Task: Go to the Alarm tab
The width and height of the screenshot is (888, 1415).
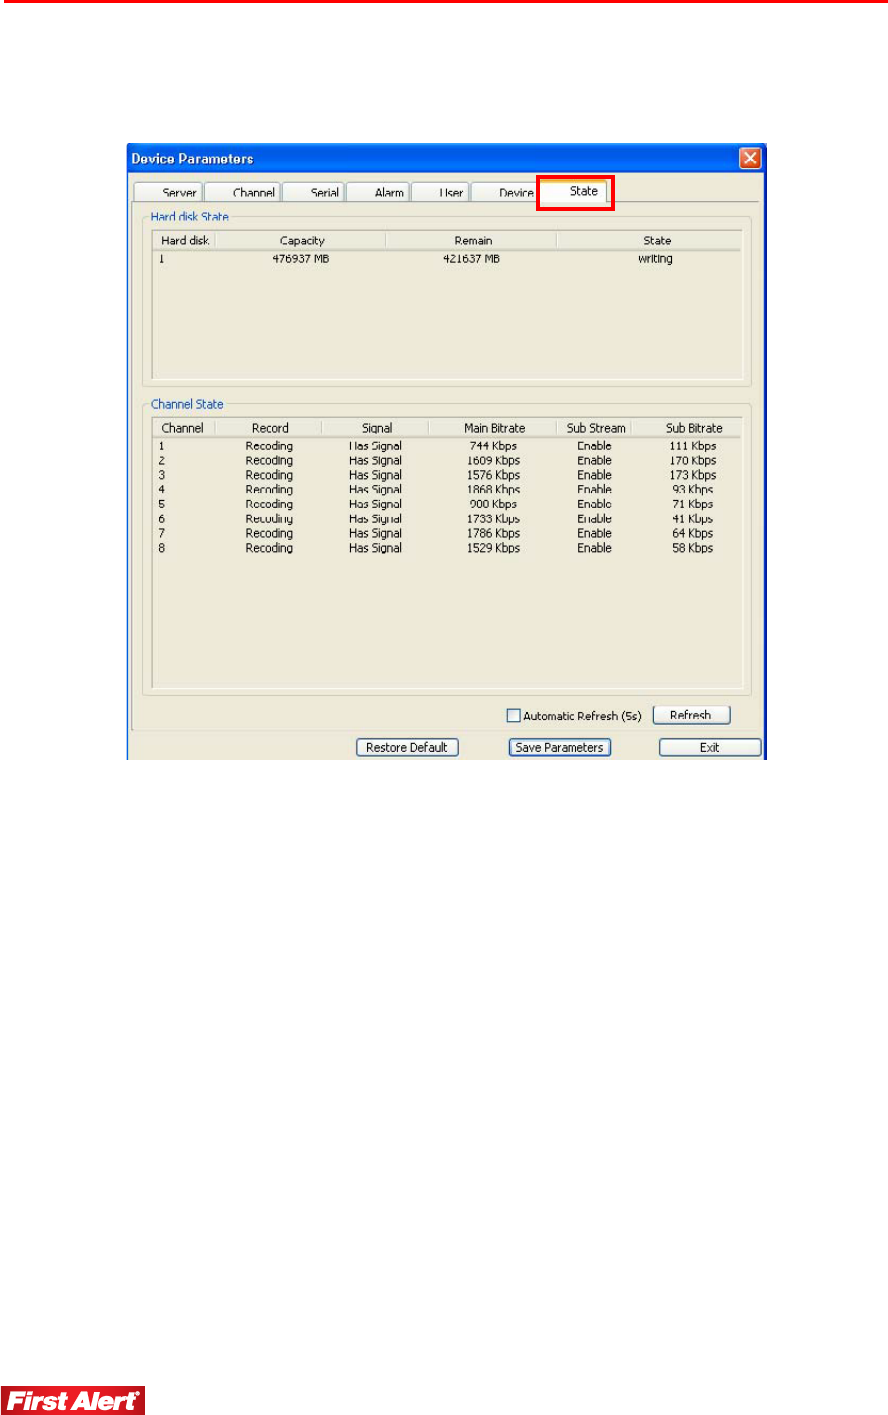Action: pyautogui.click(x=378, y=193)
